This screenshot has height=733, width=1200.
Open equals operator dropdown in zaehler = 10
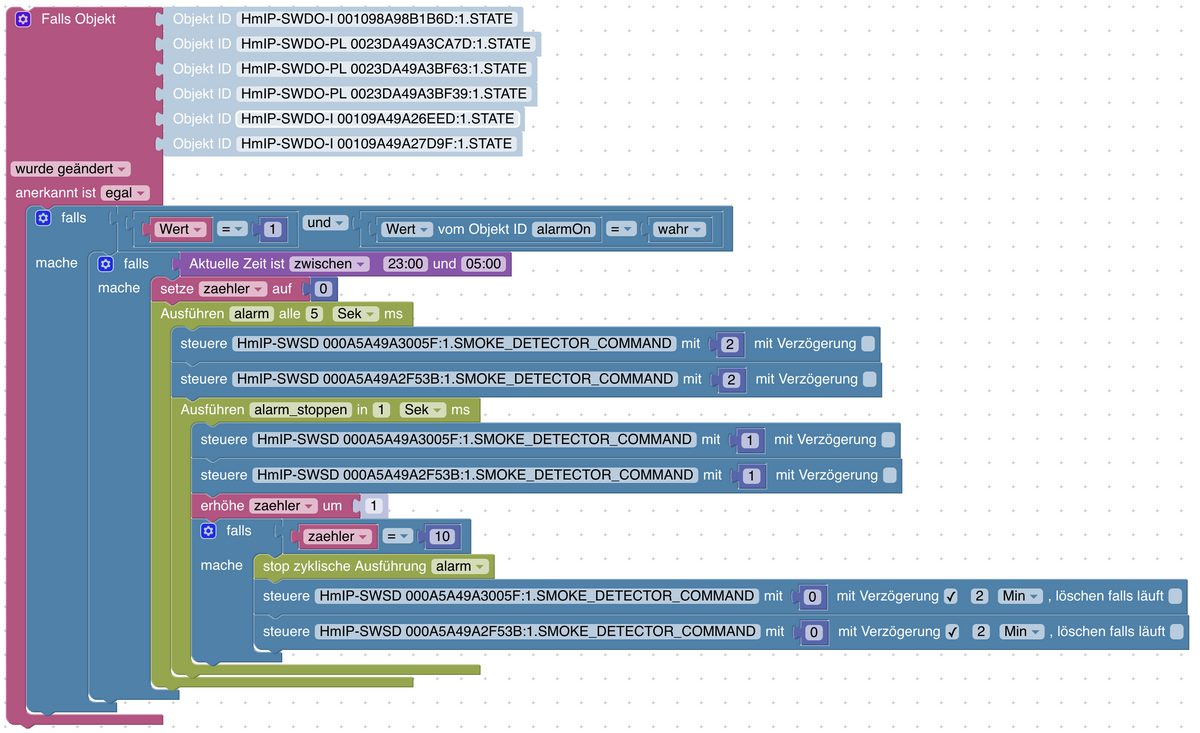coord(399,536)
